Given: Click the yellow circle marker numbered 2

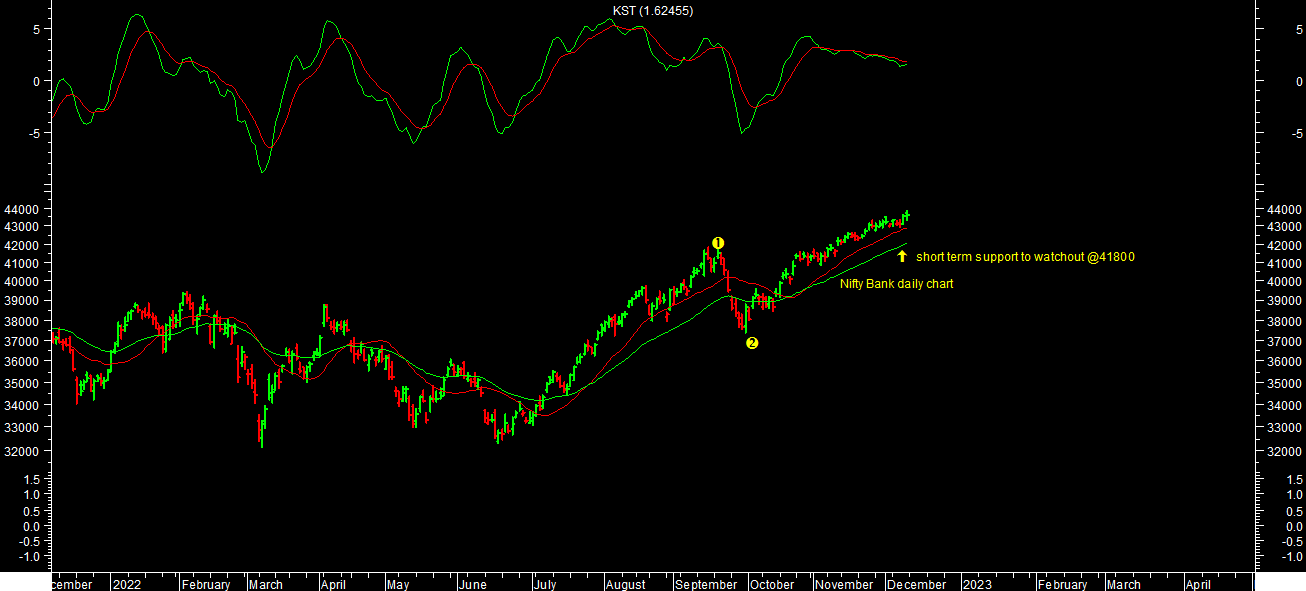Looking at the screenshot, I should tap(752, 343).
